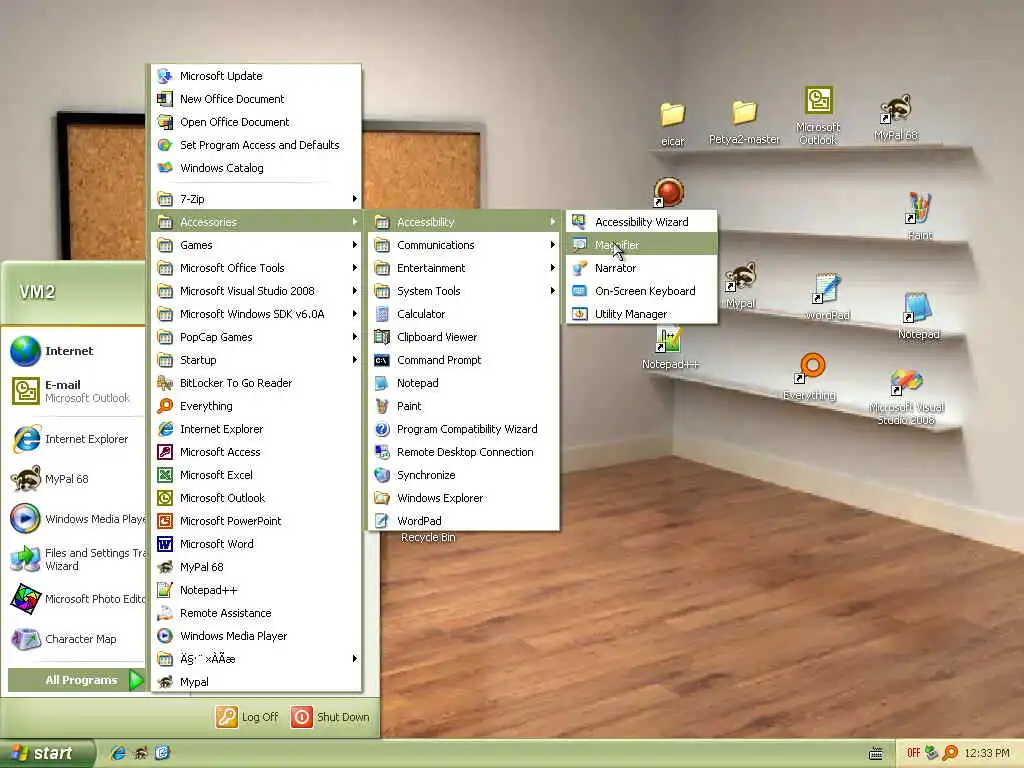Click the Notepad++ icon in All Programs
1024x768 pixels.
165,590
